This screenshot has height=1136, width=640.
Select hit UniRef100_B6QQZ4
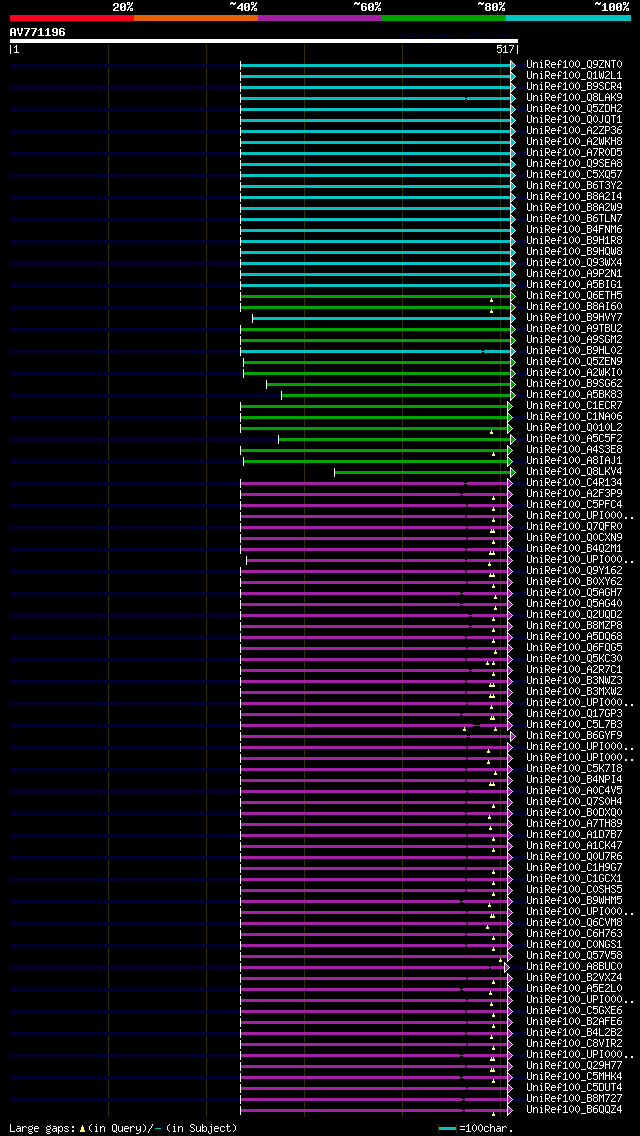point(574,1109)
